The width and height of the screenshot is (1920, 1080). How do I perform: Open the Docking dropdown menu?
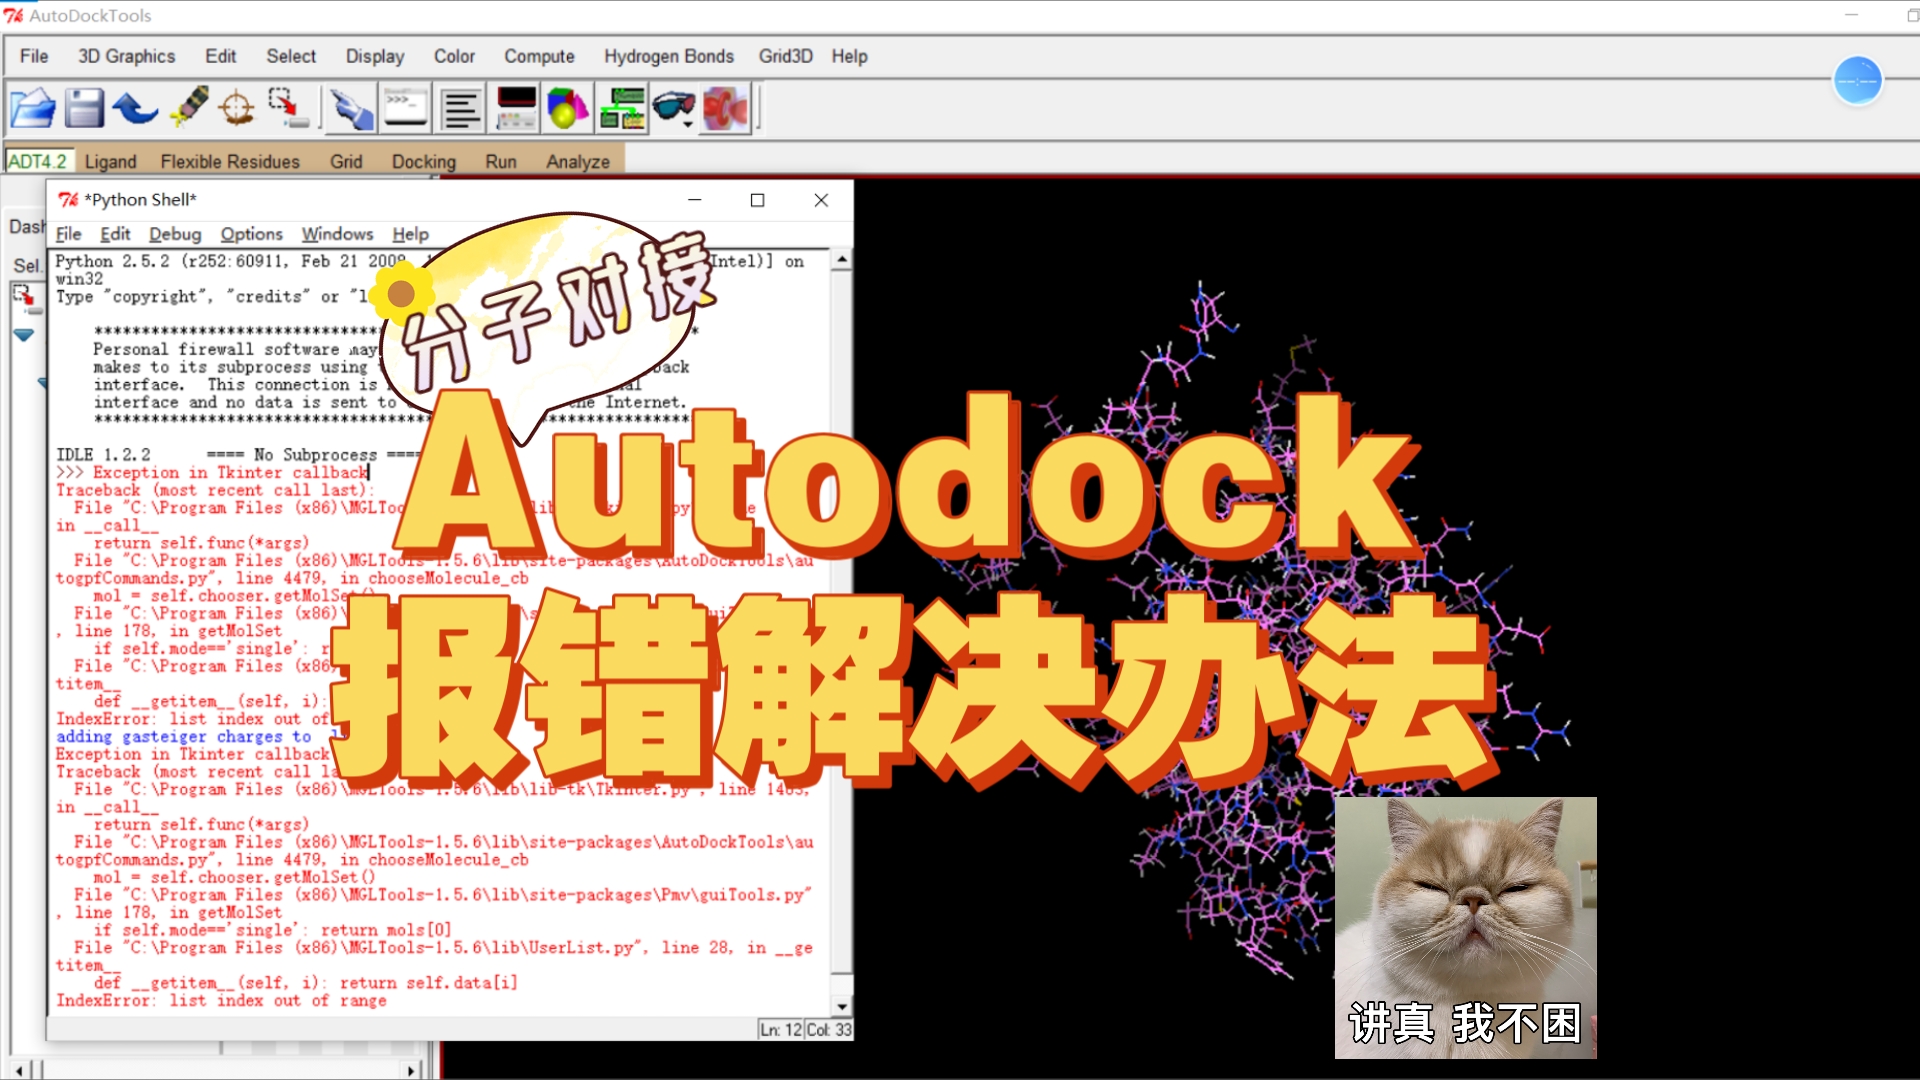(423, 161)
